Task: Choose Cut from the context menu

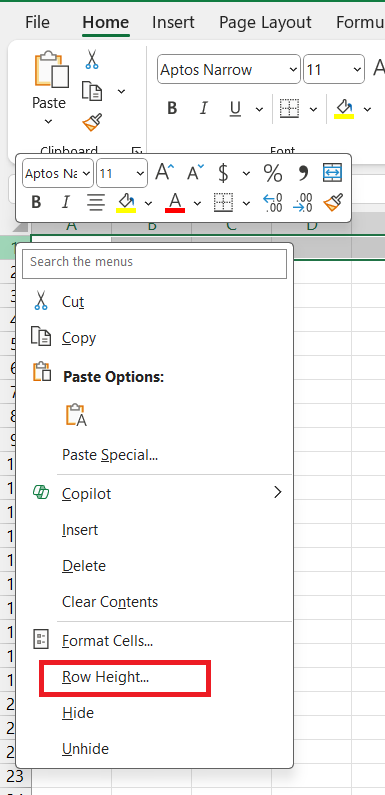Action: tap(155, 302)
